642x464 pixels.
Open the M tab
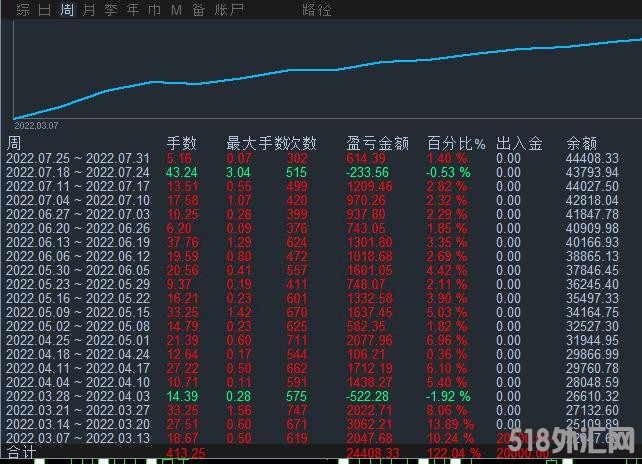176,9
